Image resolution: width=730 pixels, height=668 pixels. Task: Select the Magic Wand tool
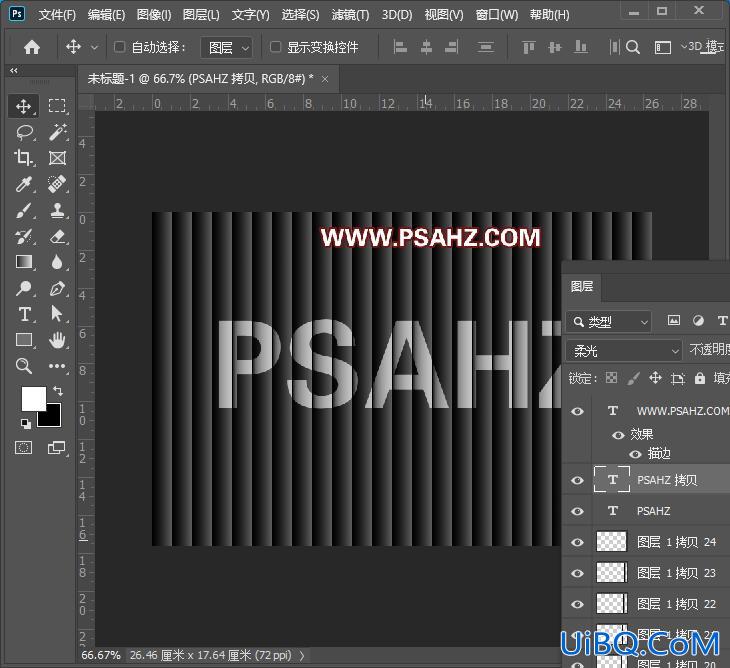click(57, 132)
